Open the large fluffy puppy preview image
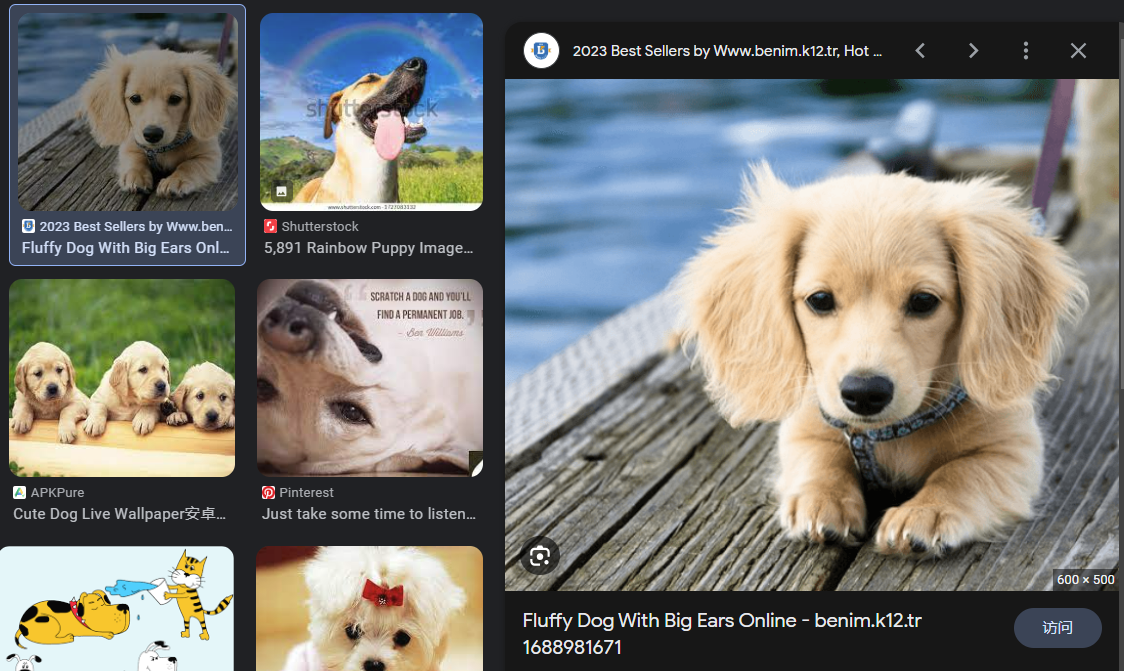The width and height of the screenshot is (1124, 671). pyautogui.click(x=811, y=335)
